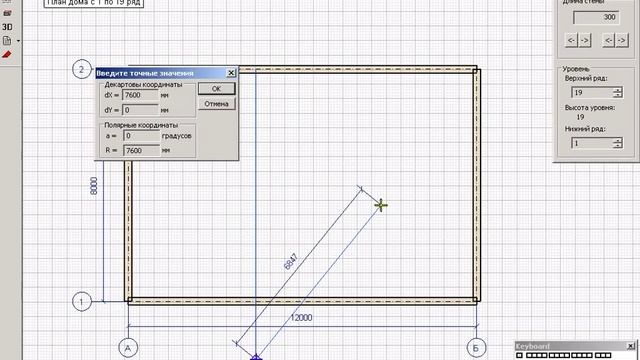Select the red eraser tool
This screenshot has width=640, height=360.
(7, 54)
